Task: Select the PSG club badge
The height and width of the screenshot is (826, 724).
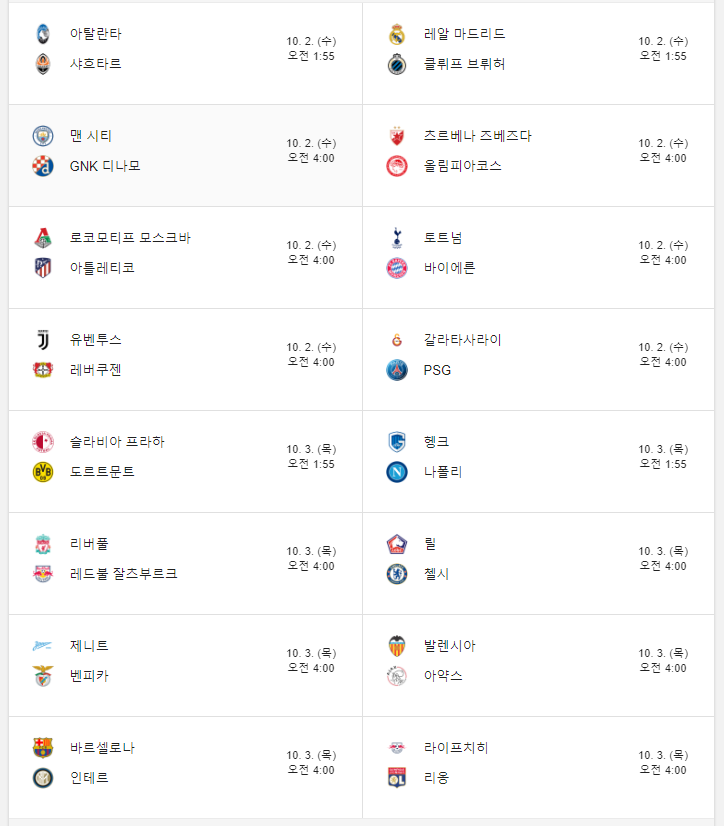Action: [397, 370]
